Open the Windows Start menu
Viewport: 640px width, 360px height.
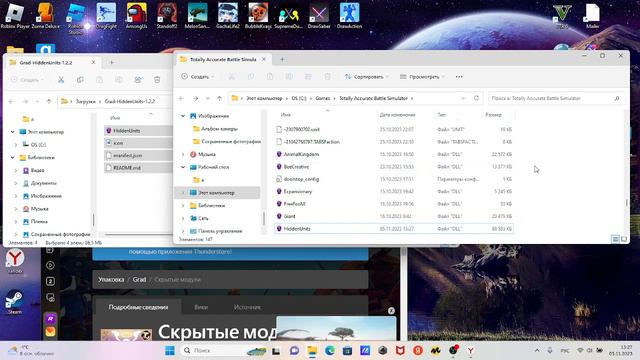point(170,351)
